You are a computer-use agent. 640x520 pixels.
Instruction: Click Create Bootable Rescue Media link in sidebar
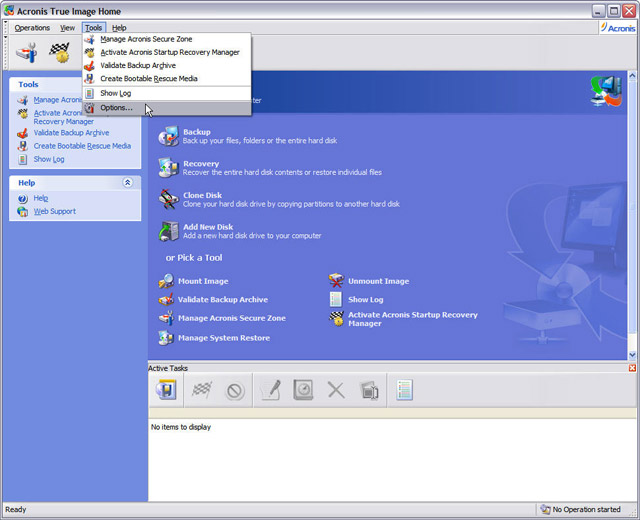point(82,146)
